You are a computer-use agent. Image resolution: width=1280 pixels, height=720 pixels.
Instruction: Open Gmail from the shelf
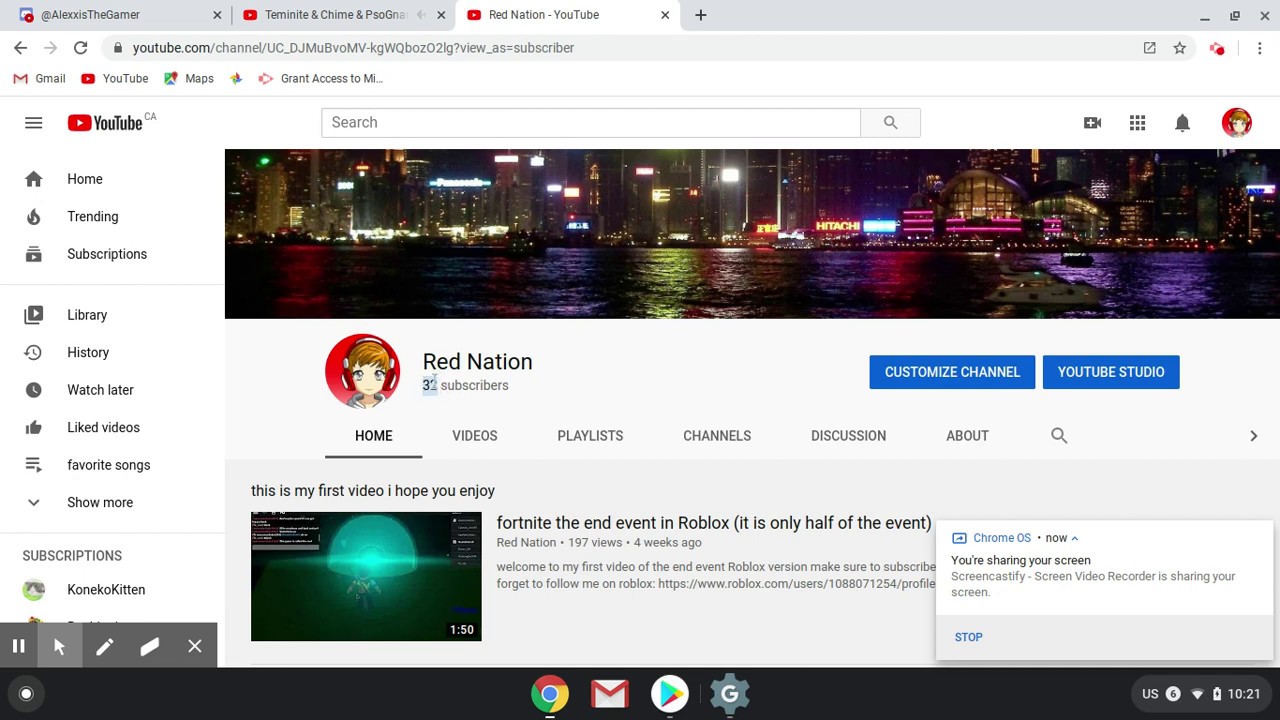(x=609, y=693)
